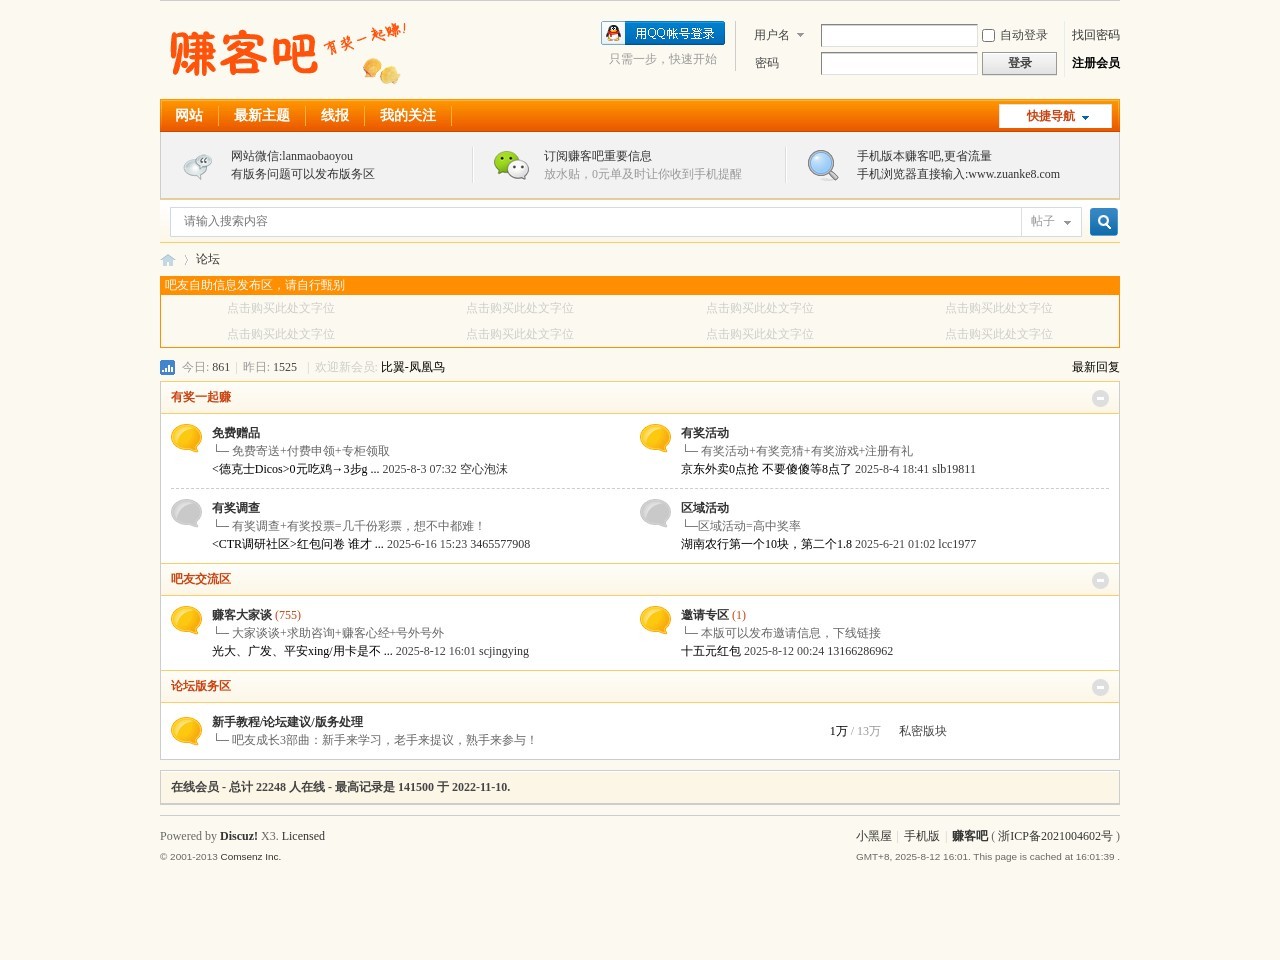This screenshot has width=1280, height=960.
Task: Click the 邀请专区 forum icon
Action: (655, 620)
